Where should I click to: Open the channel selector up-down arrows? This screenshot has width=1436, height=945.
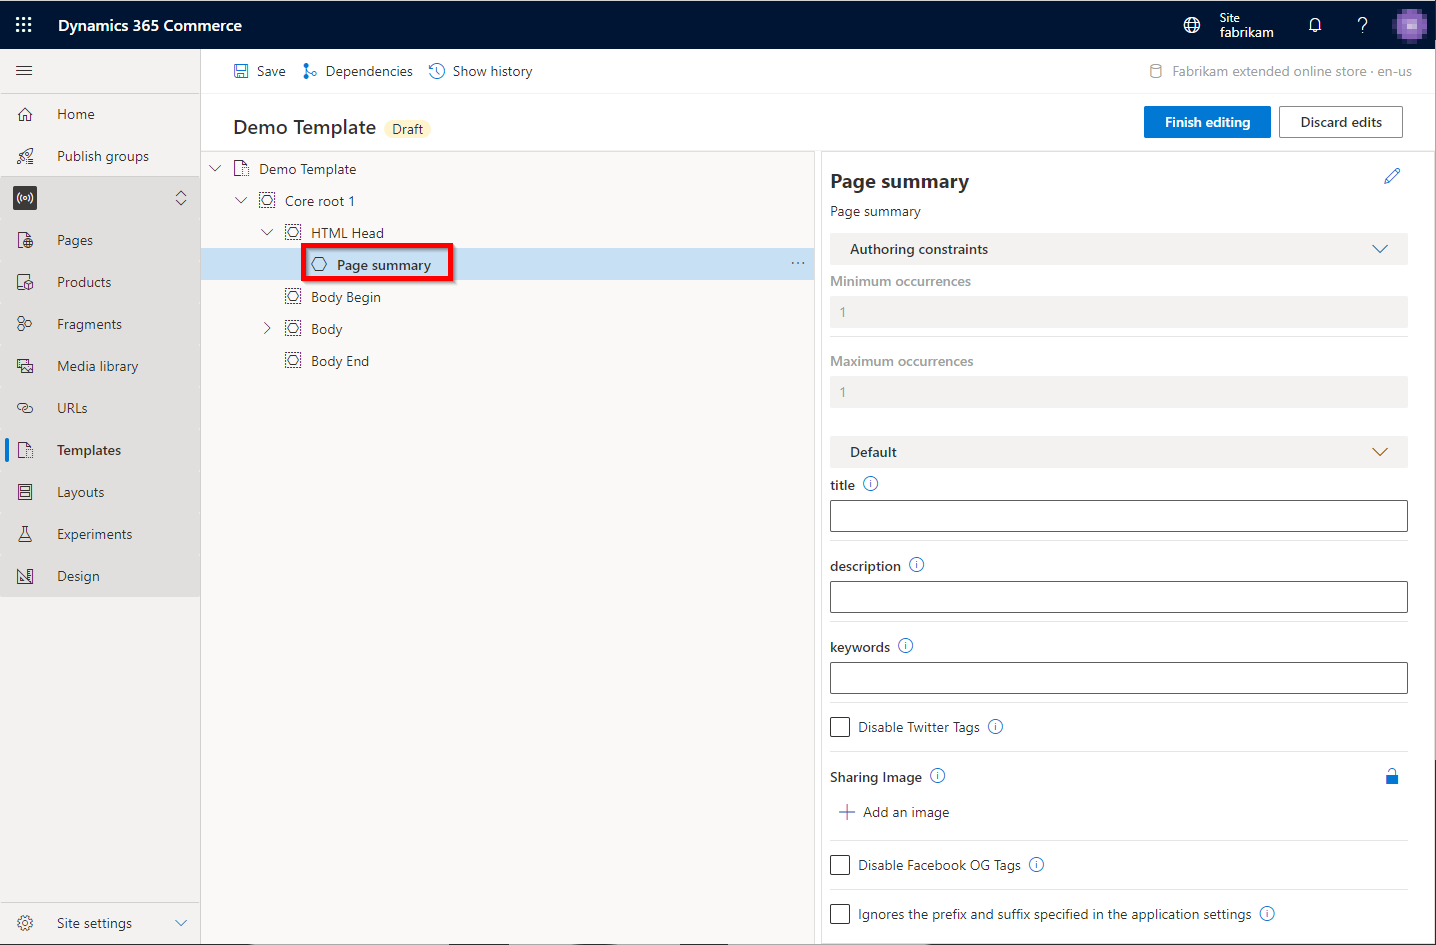point(181,198)
